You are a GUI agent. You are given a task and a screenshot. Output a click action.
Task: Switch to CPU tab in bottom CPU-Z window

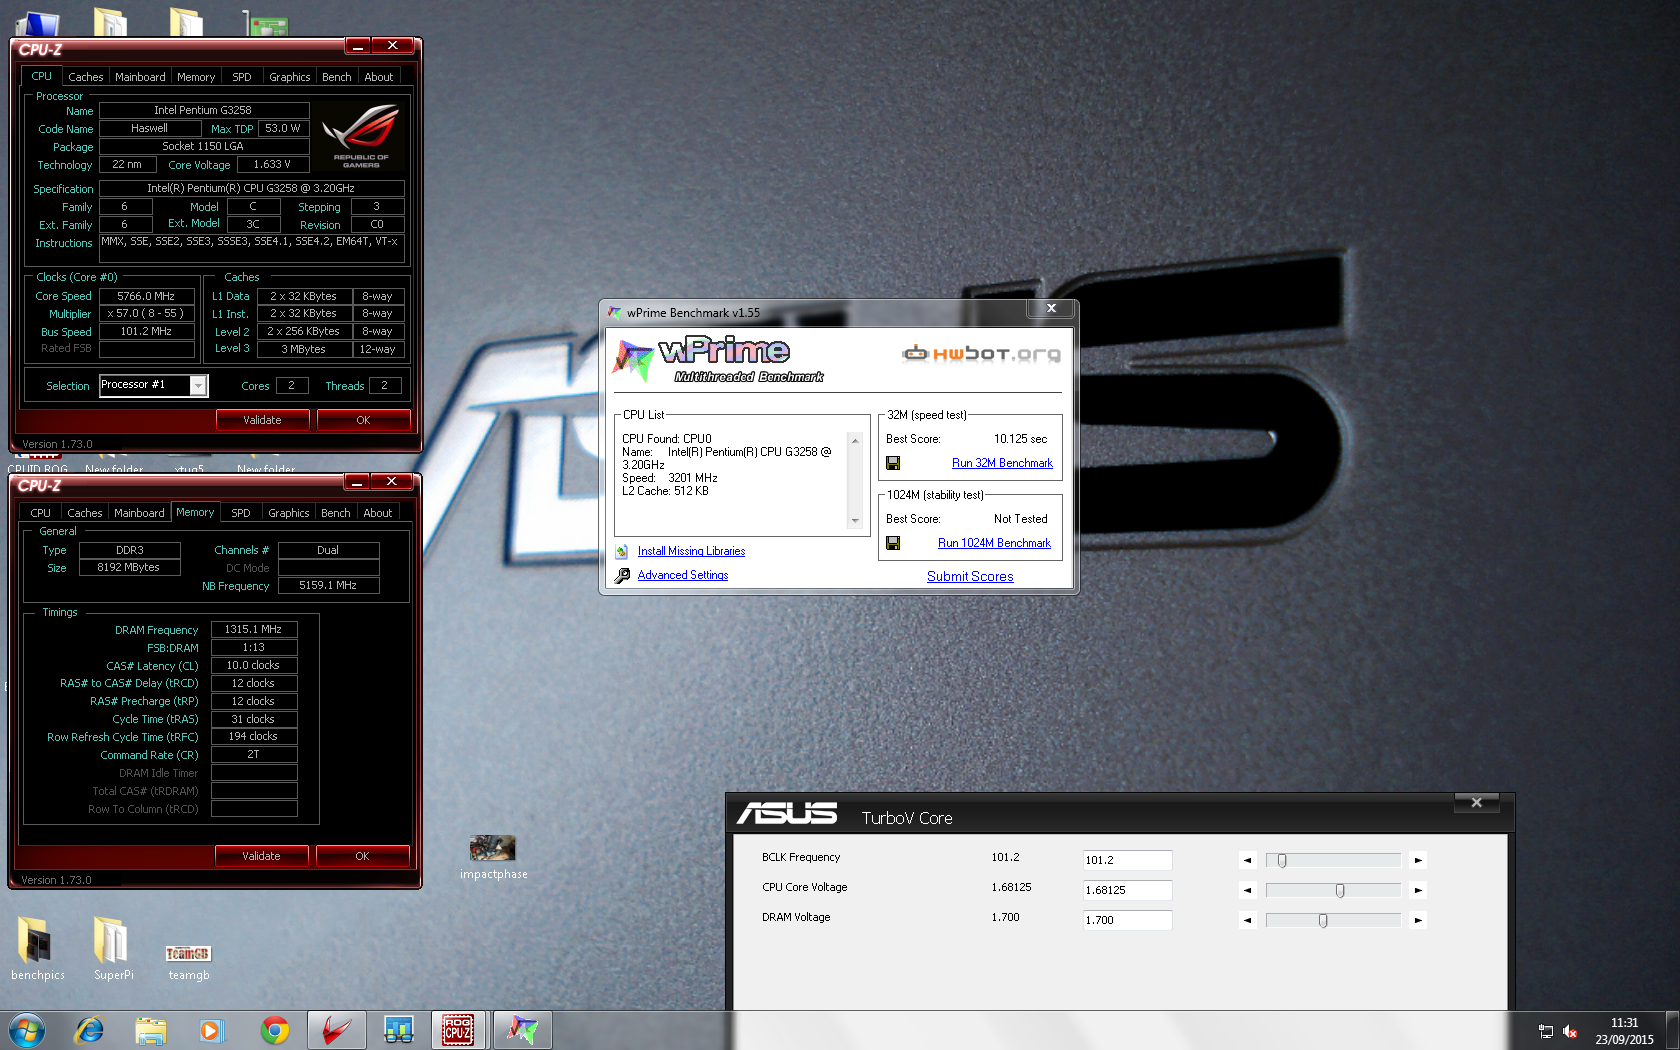coord(40,513)
